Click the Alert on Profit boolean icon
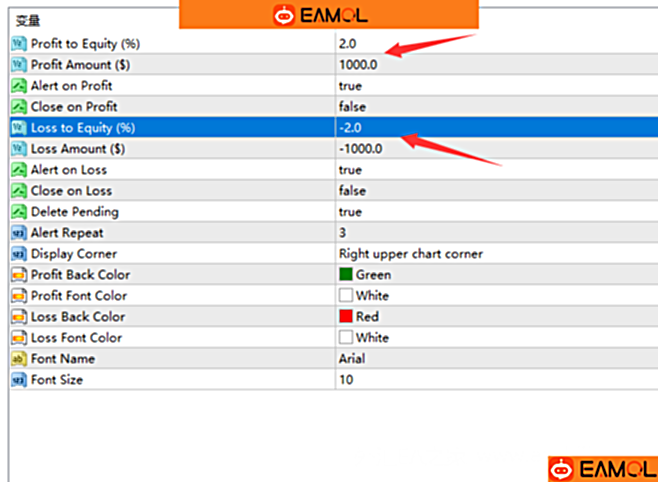The height and width of the screenshot is (482, 658). click(x=18, y=86)
